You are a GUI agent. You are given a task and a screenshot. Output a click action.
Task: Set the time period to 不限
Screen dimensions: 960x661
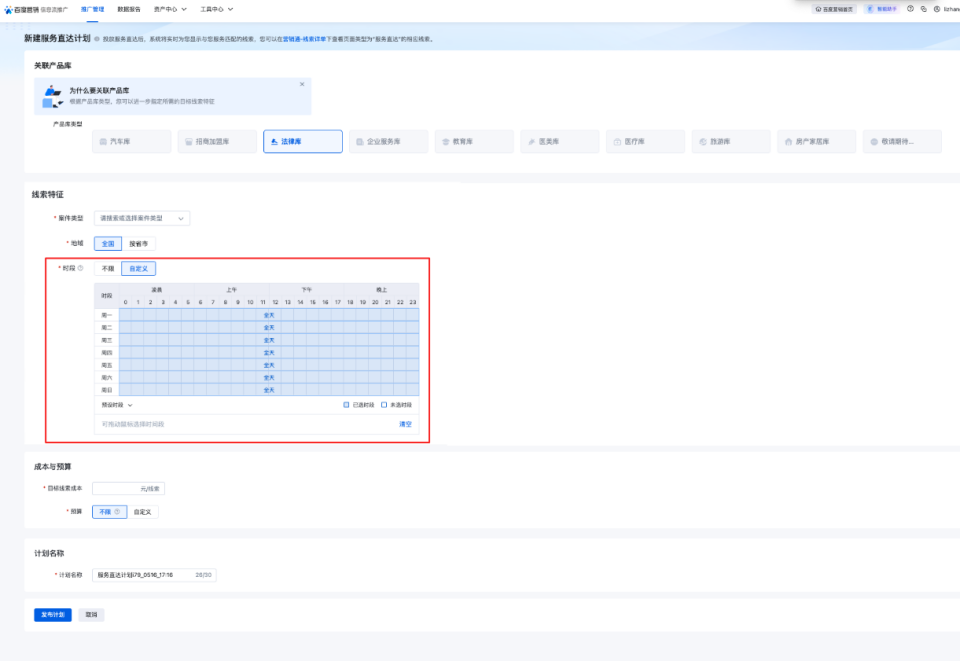pos(107,268)
